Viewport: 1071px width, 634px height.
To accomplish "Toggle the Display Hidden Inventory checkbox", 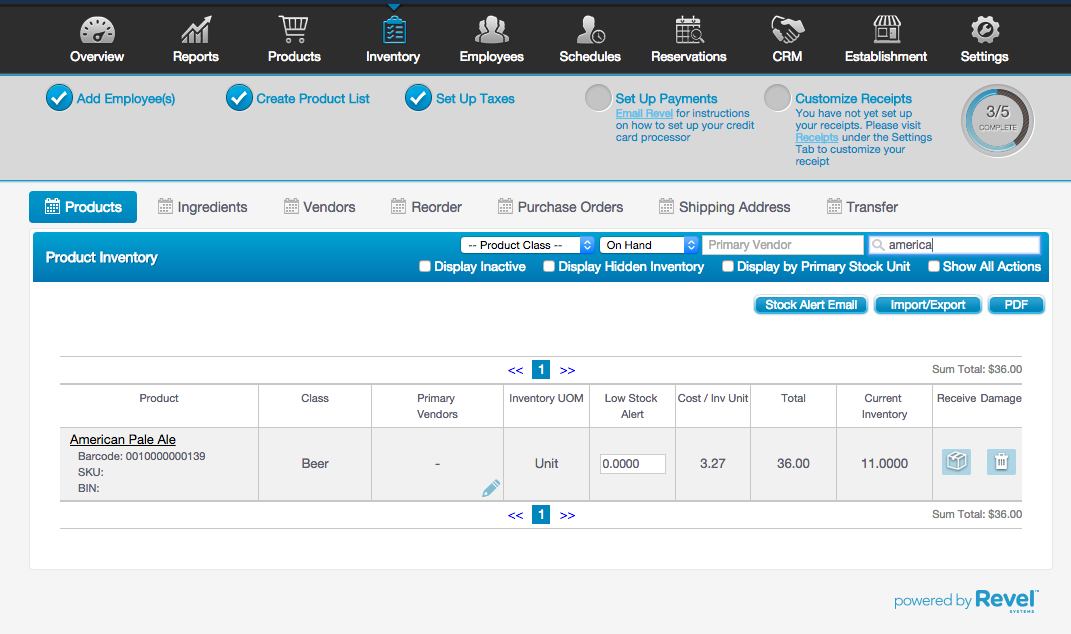I will tap(549, 267).
